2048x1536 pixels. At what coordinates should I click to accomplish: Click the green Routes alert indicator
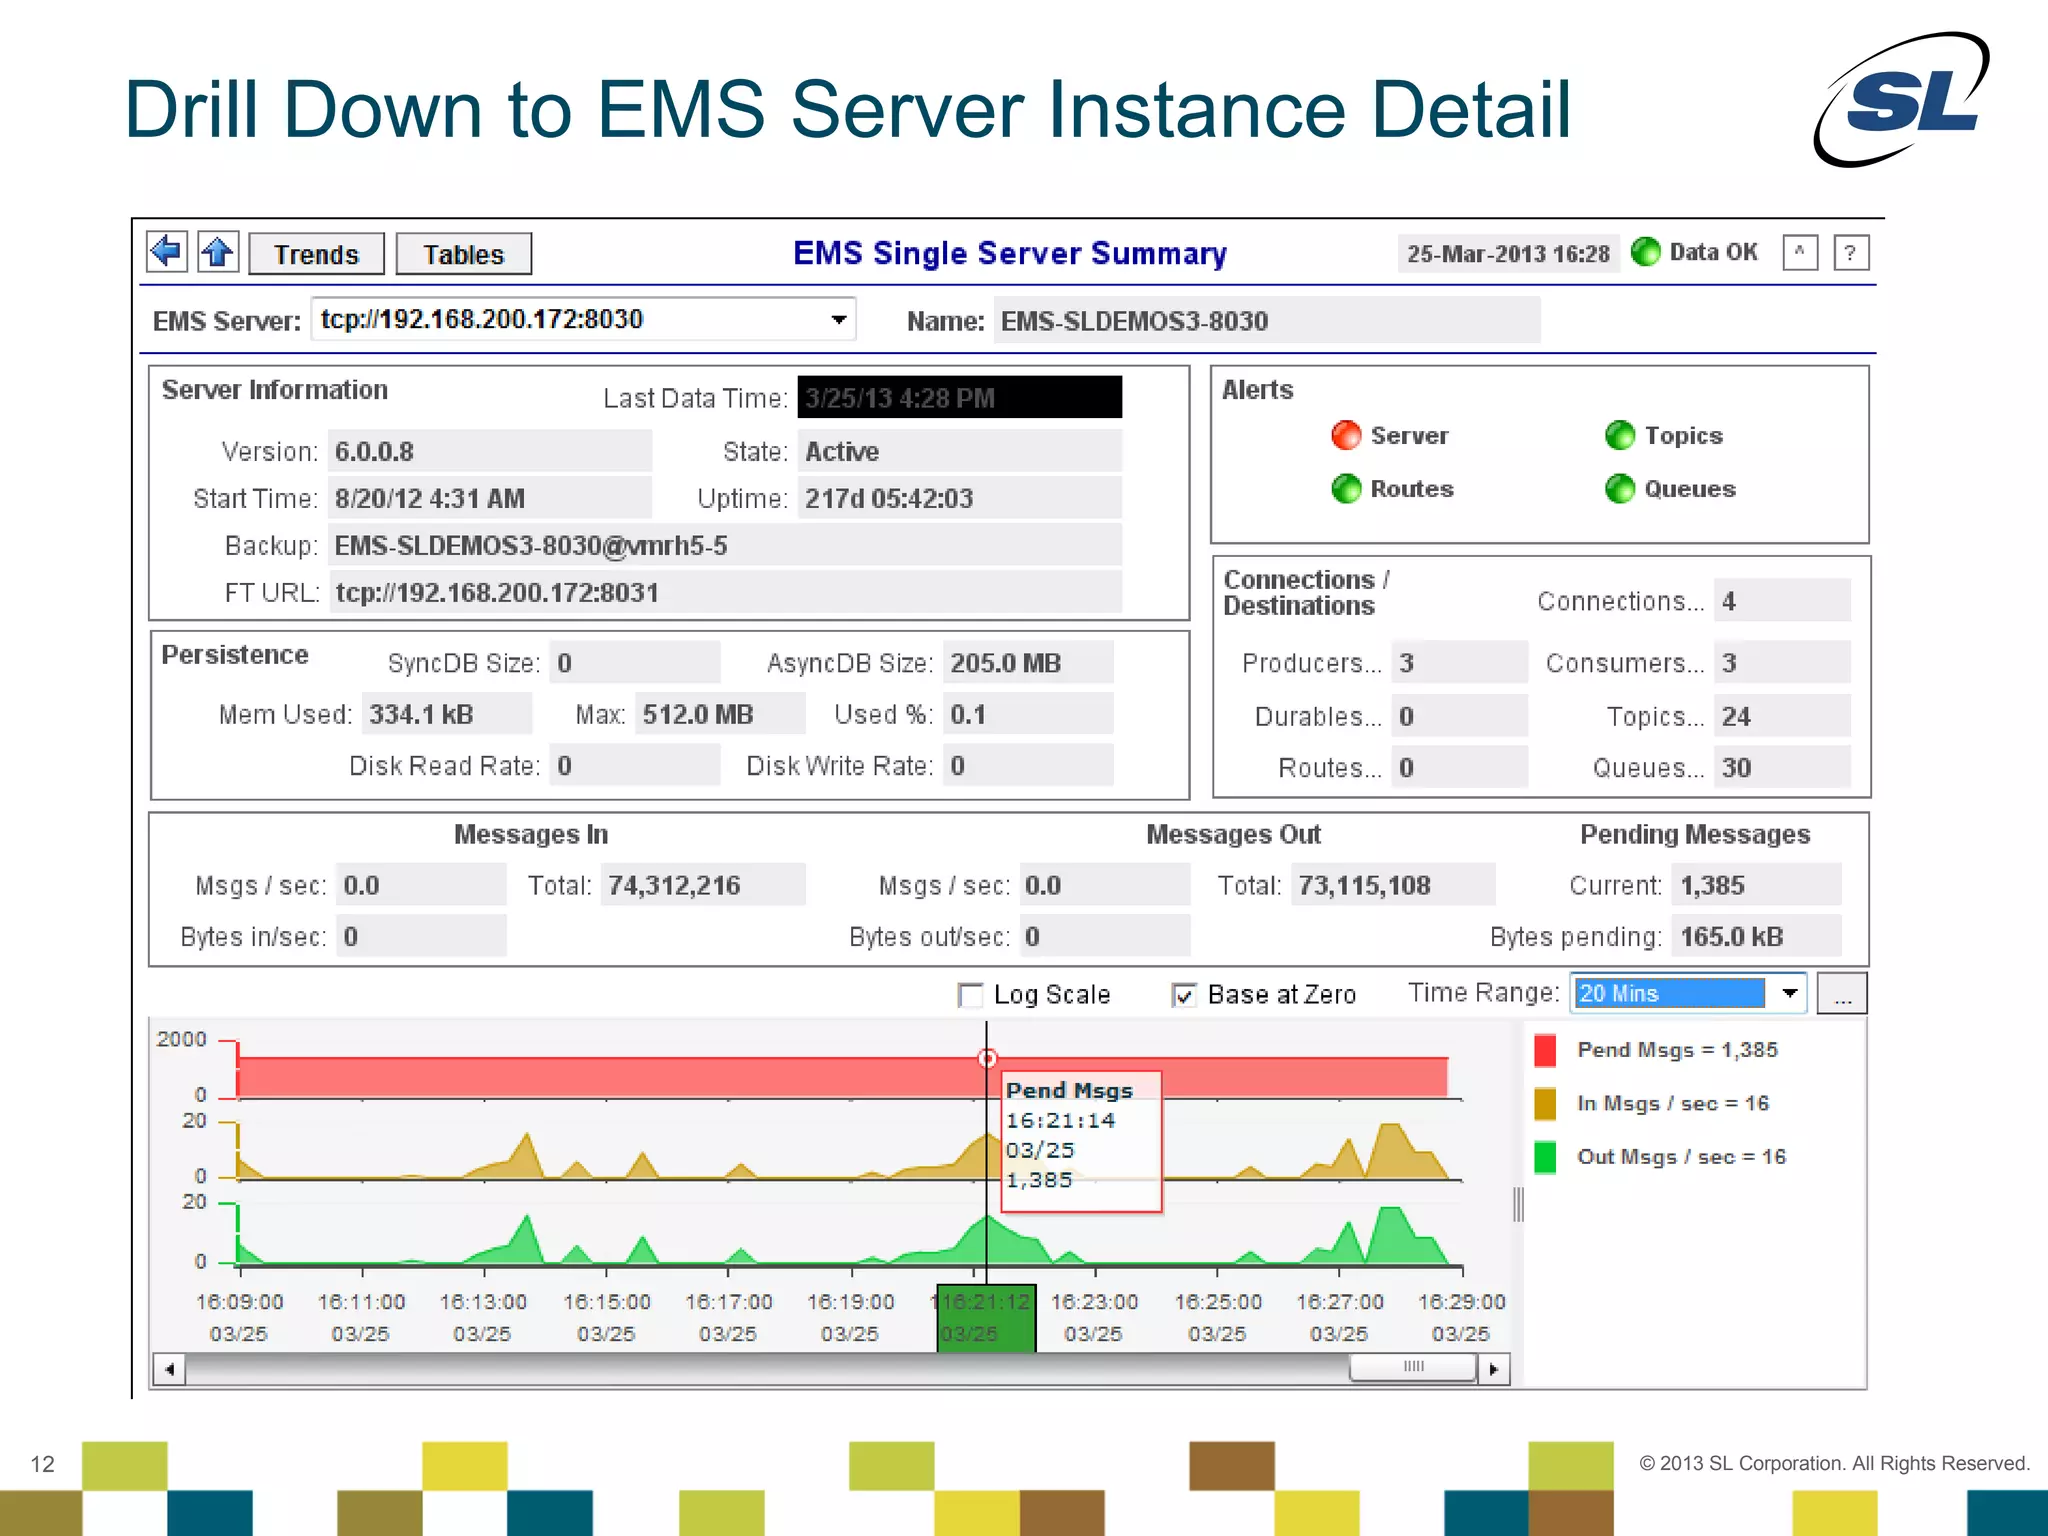1346,488
